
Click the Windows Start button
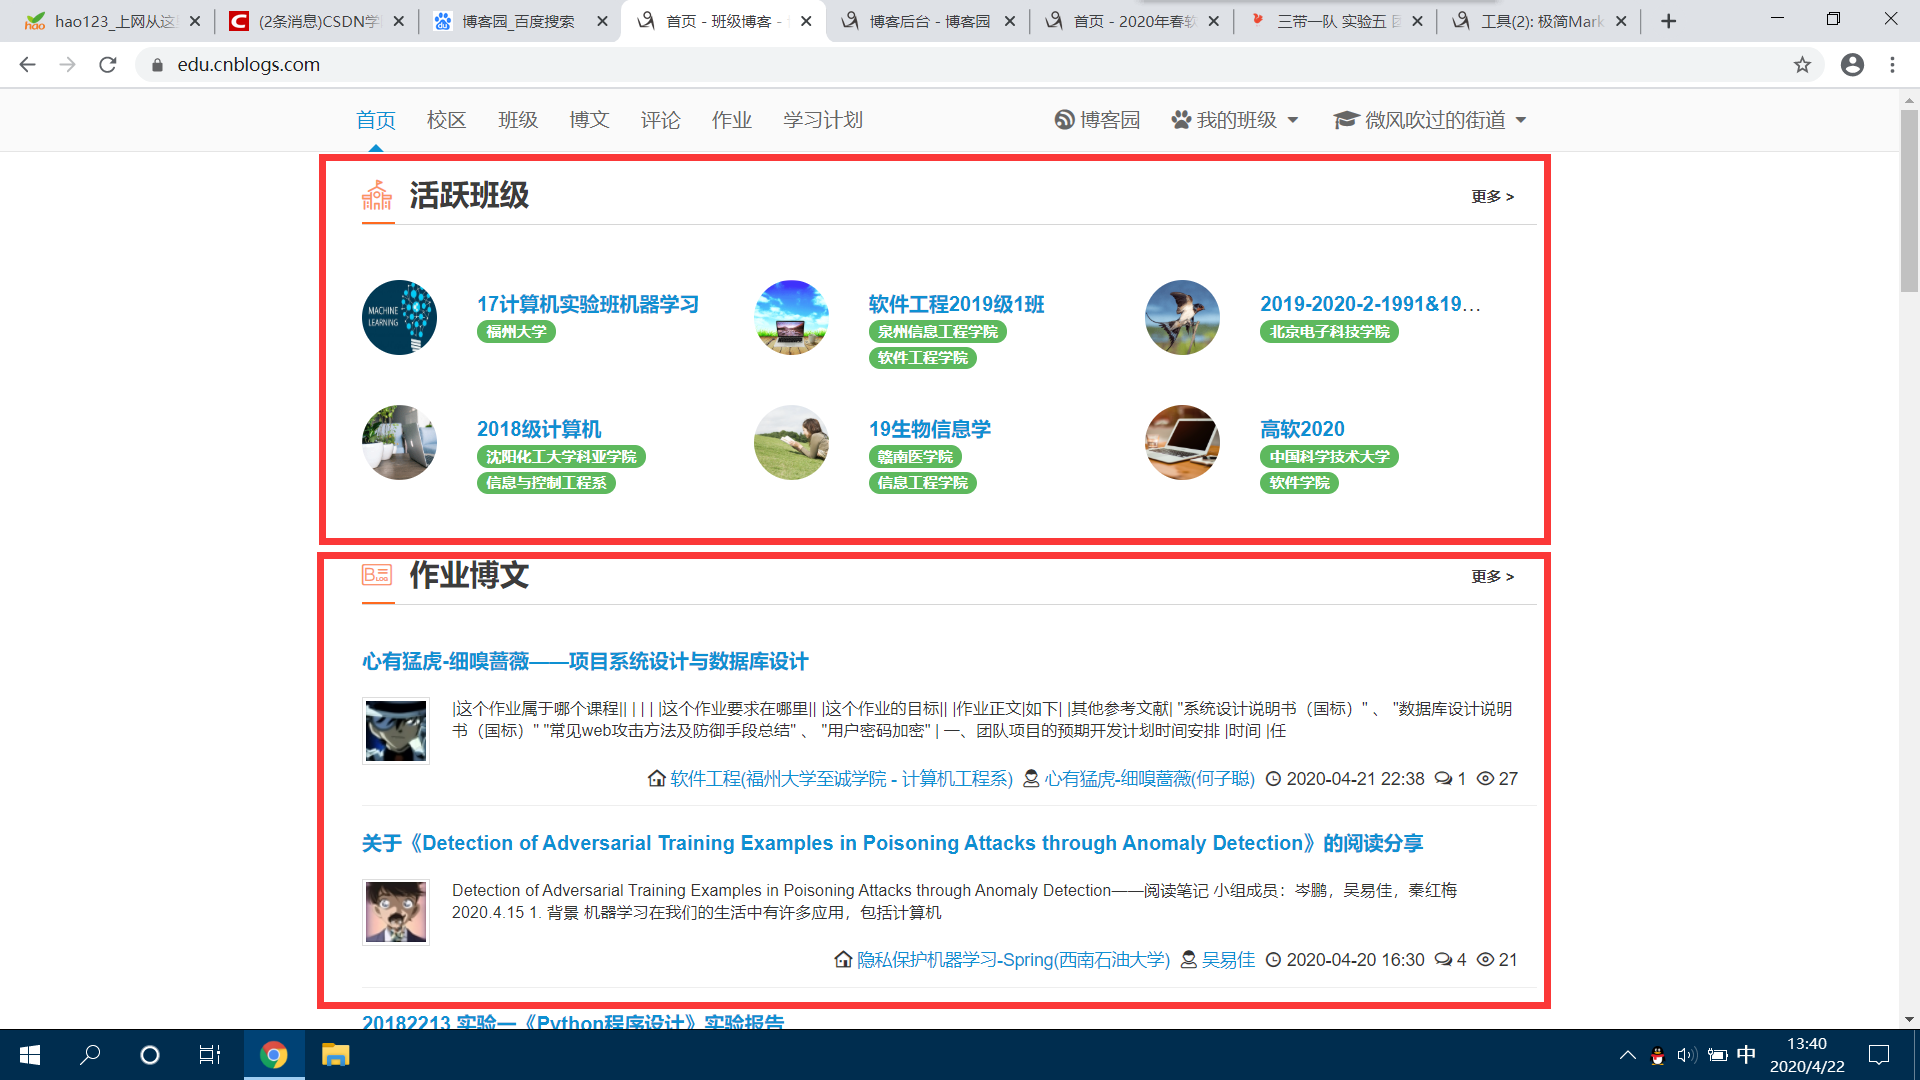(x=30, y=1055)
